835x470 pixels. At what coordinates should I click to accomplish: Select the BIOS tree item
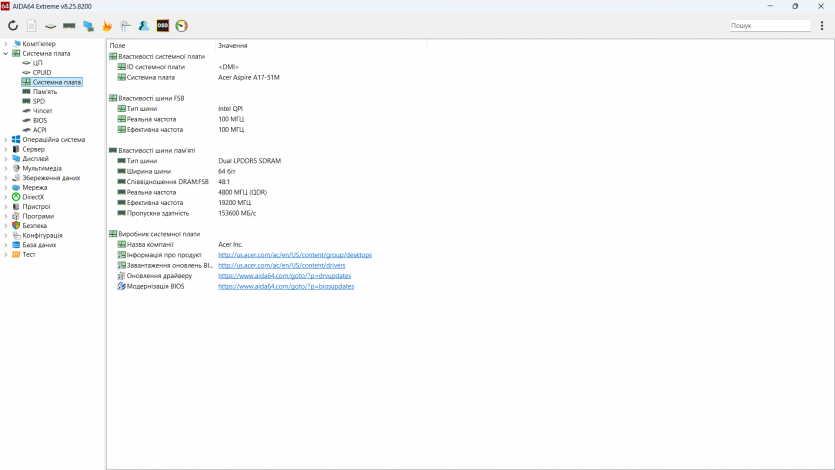pyautogui.click(x=40, y=120)
